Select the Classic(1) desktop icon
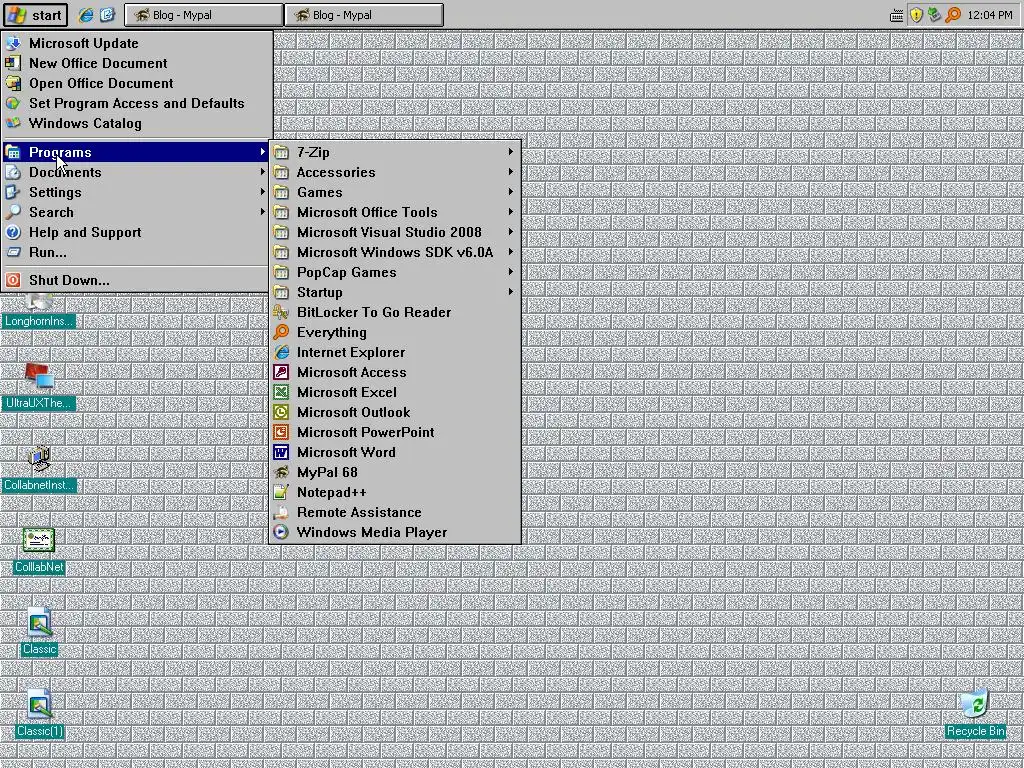 point(39,714)
